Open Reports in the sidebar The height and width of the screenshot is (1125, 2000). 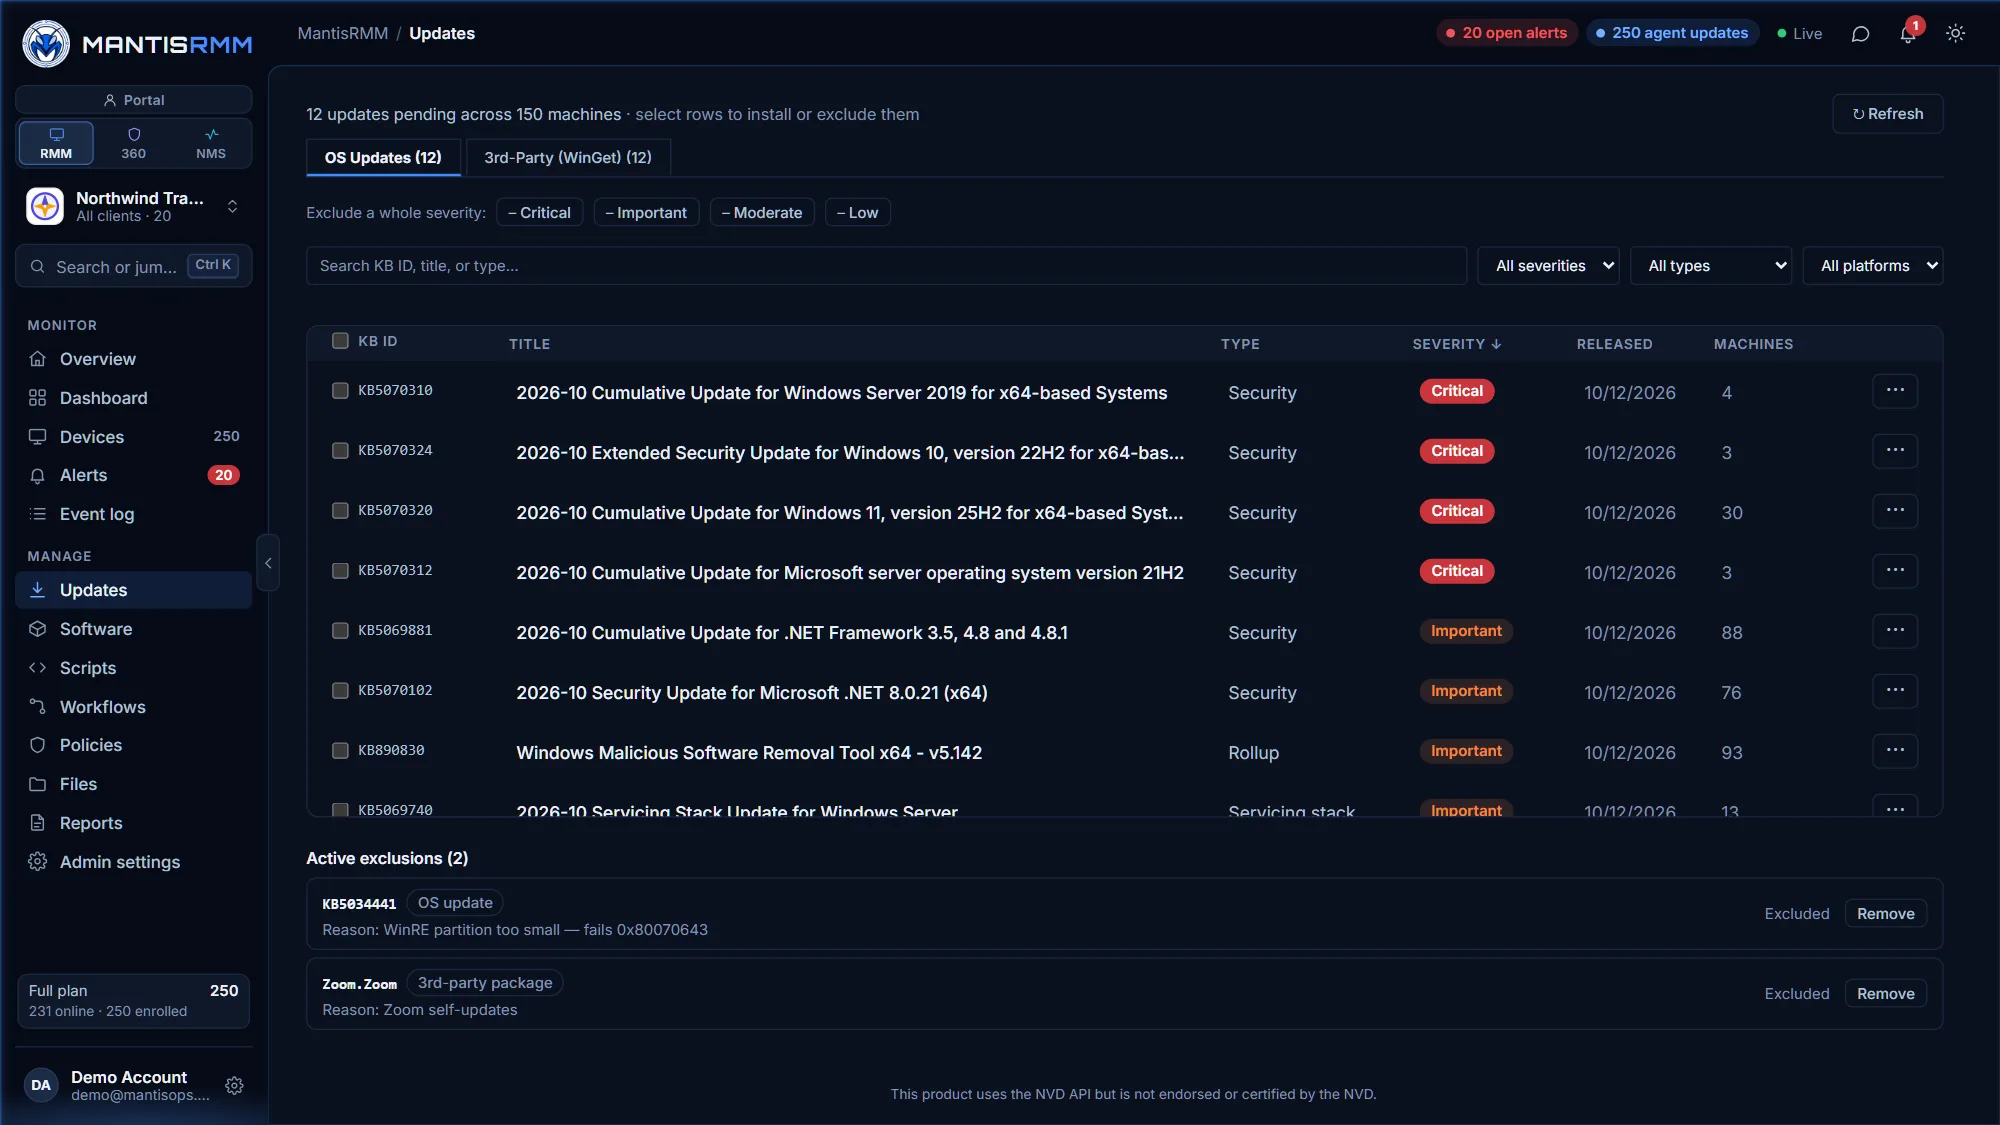click(133, 823)
